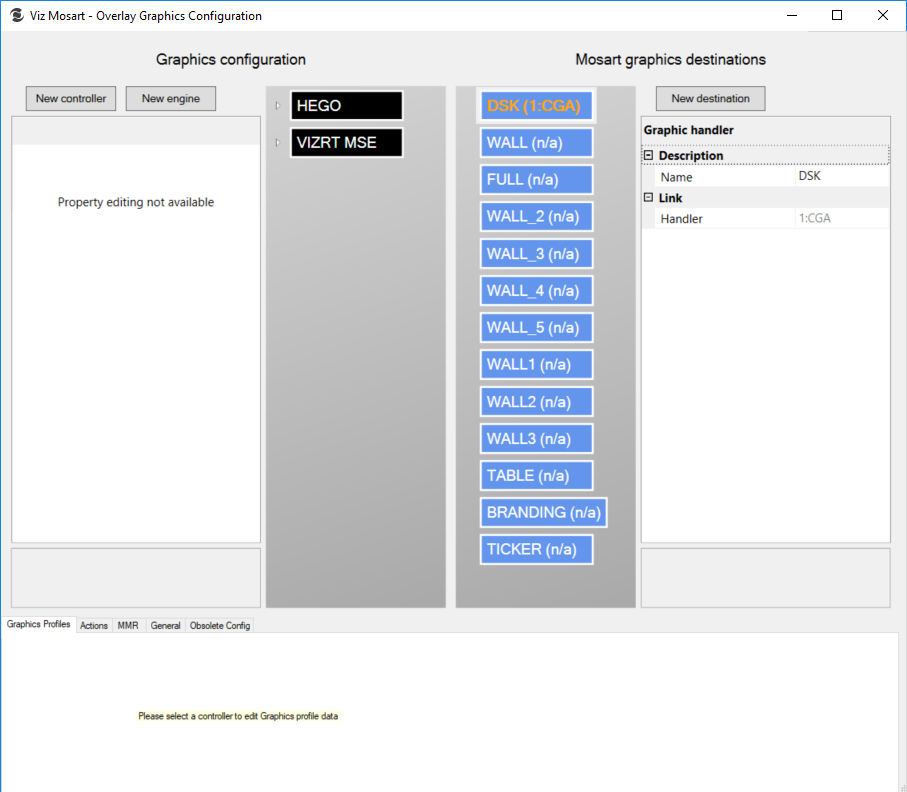This screenshot has height=792, width=907.
Task: Select the DSK (1:CGA) destination
Action: (536, 105)
